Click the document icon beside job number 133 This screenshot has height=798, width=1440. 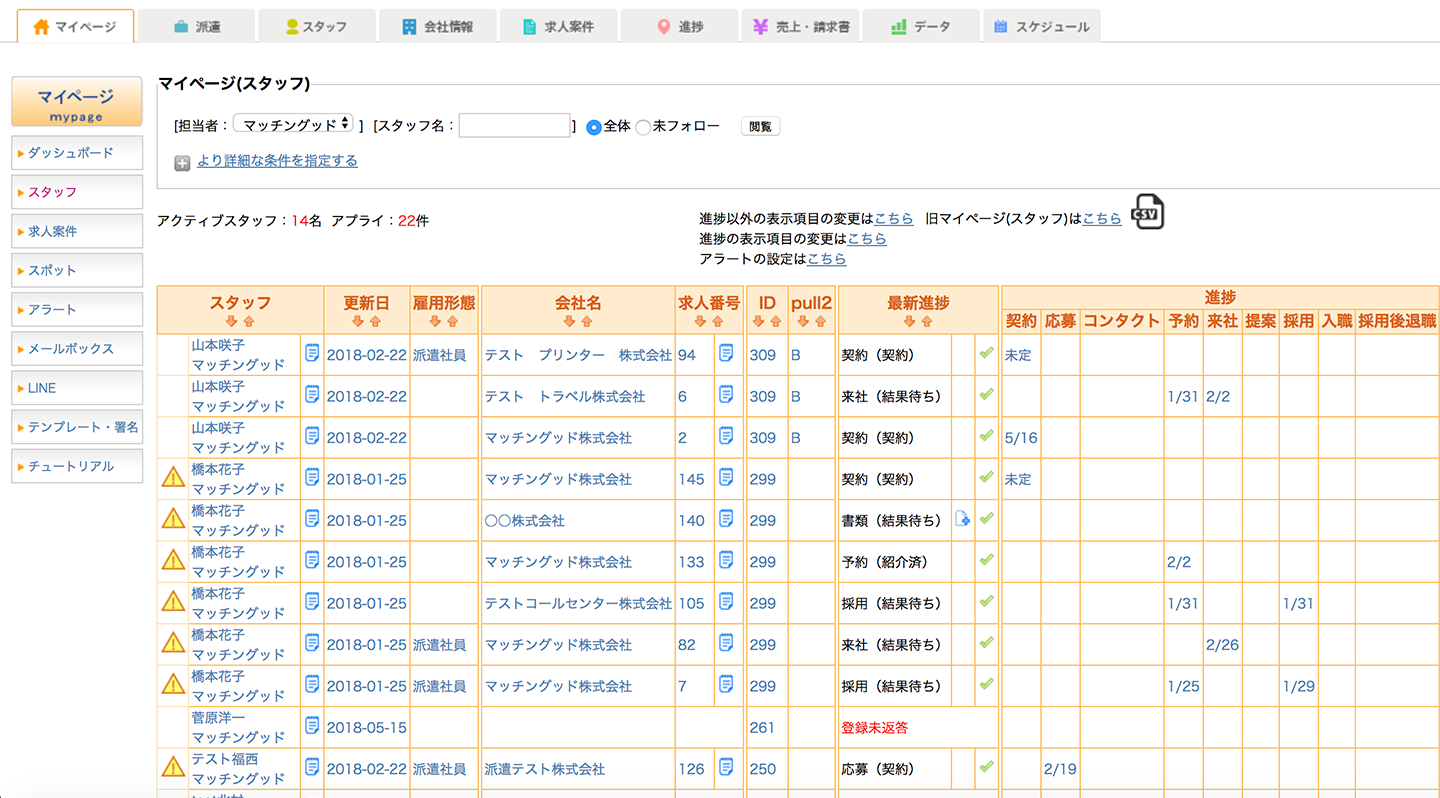[726, 560]
